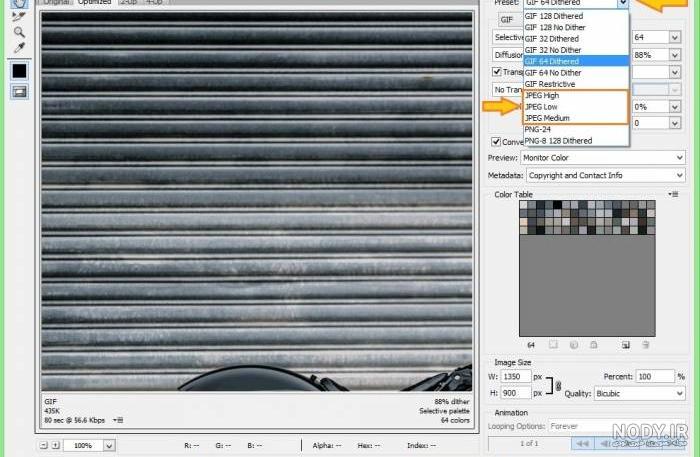Choose GIF 128 No Dither preset

576,27
